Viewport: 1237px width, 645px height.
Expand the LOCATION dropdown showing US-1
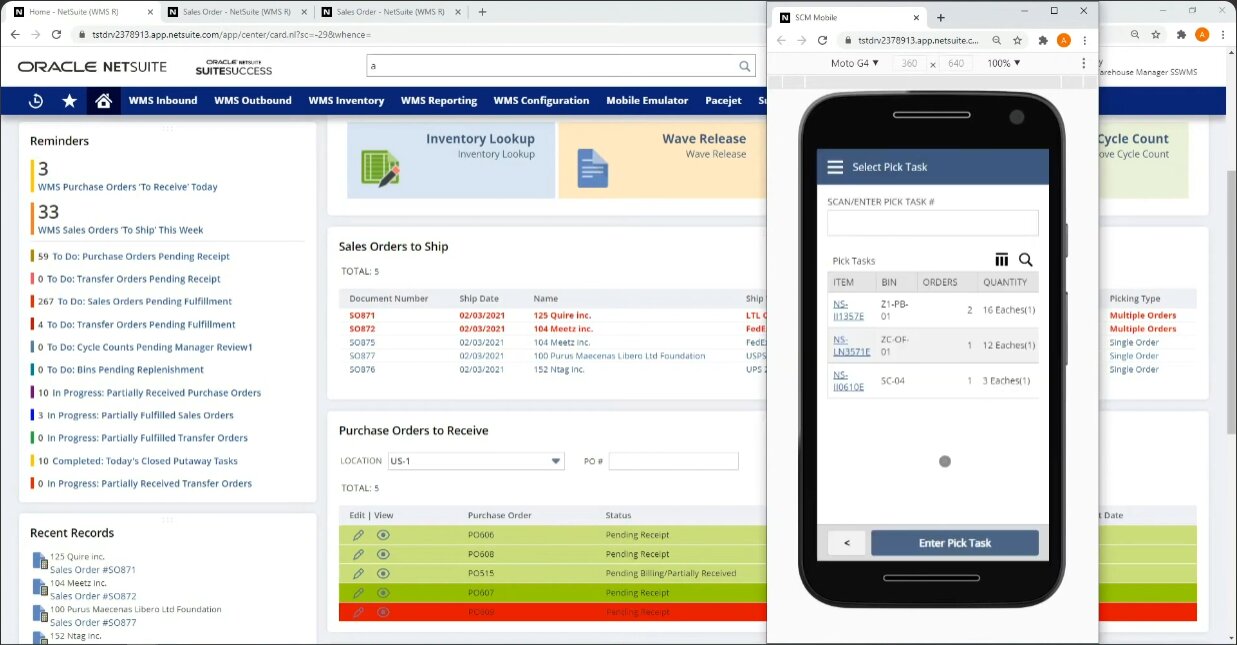[x=556, y=461]
